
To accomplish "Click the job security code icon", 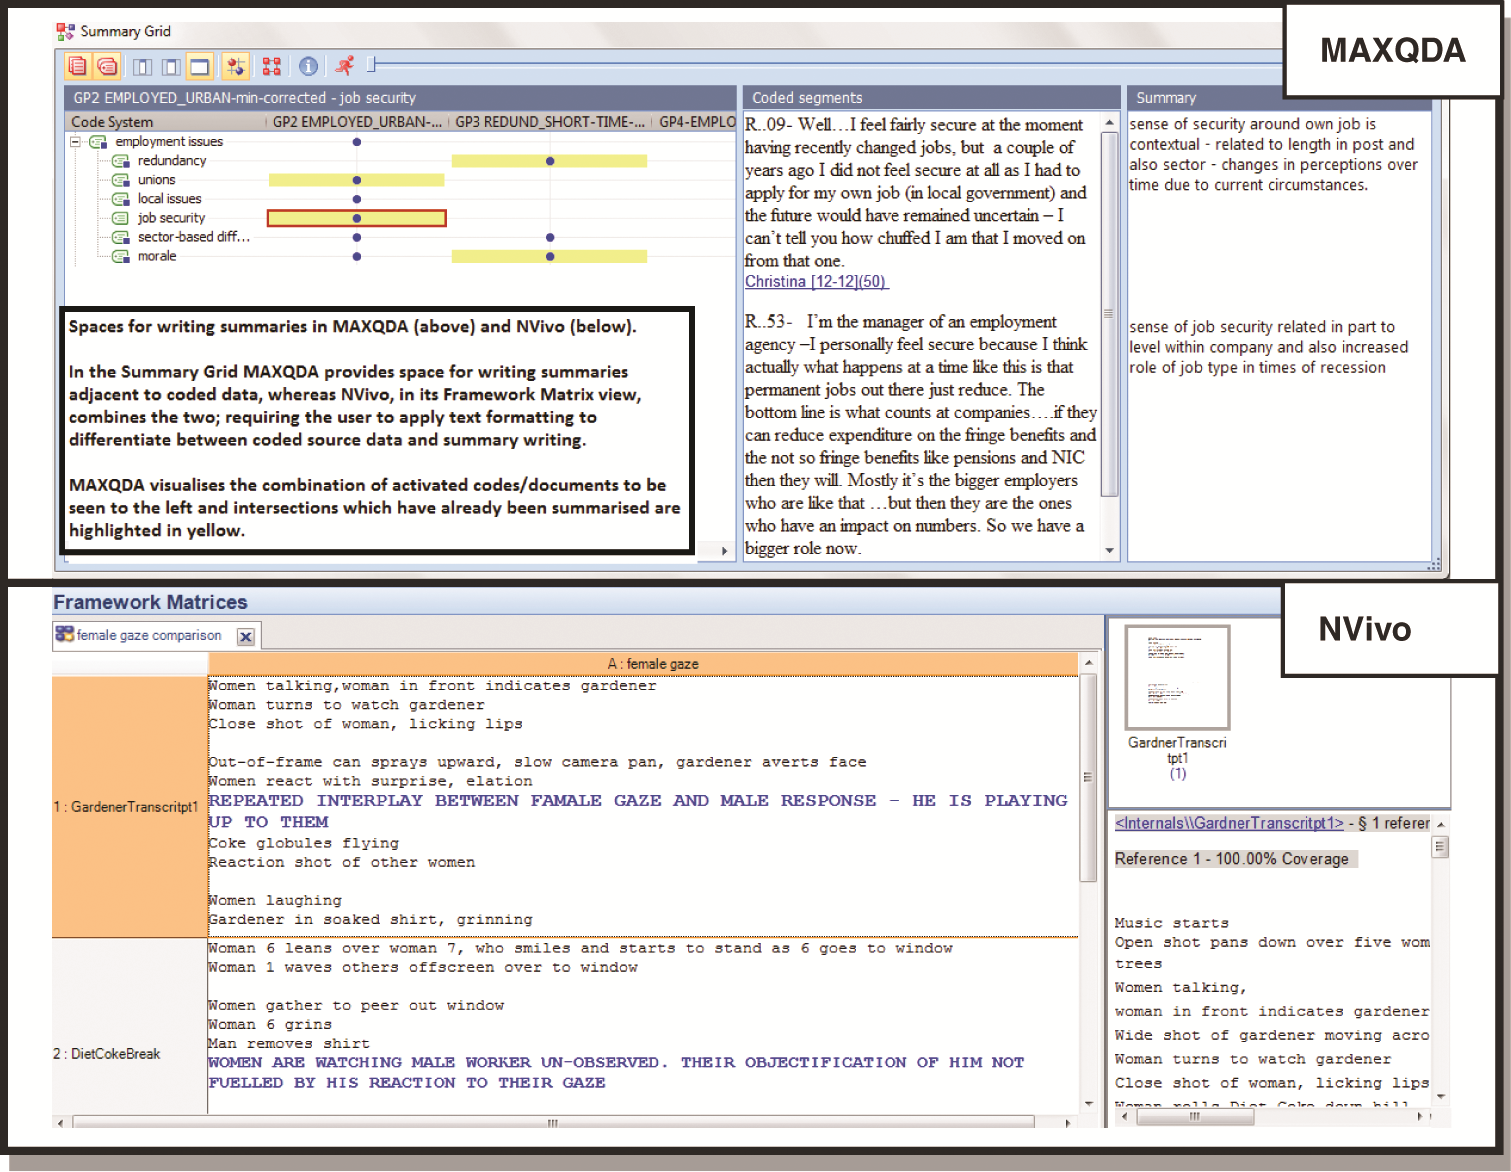I will (x=121, y=218).
